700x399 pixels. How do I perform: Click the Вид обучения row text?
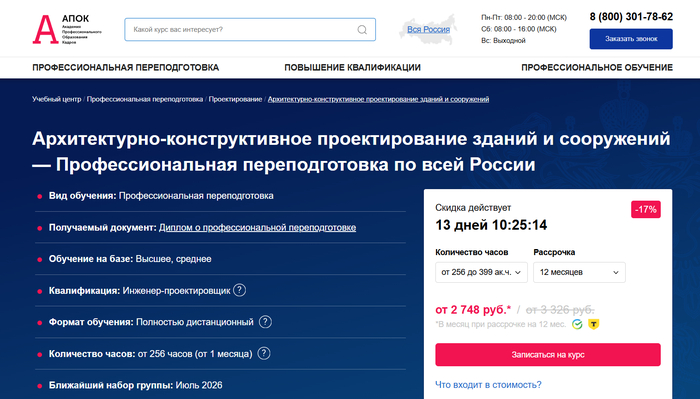pyautogui.click(x=161, y=196)
